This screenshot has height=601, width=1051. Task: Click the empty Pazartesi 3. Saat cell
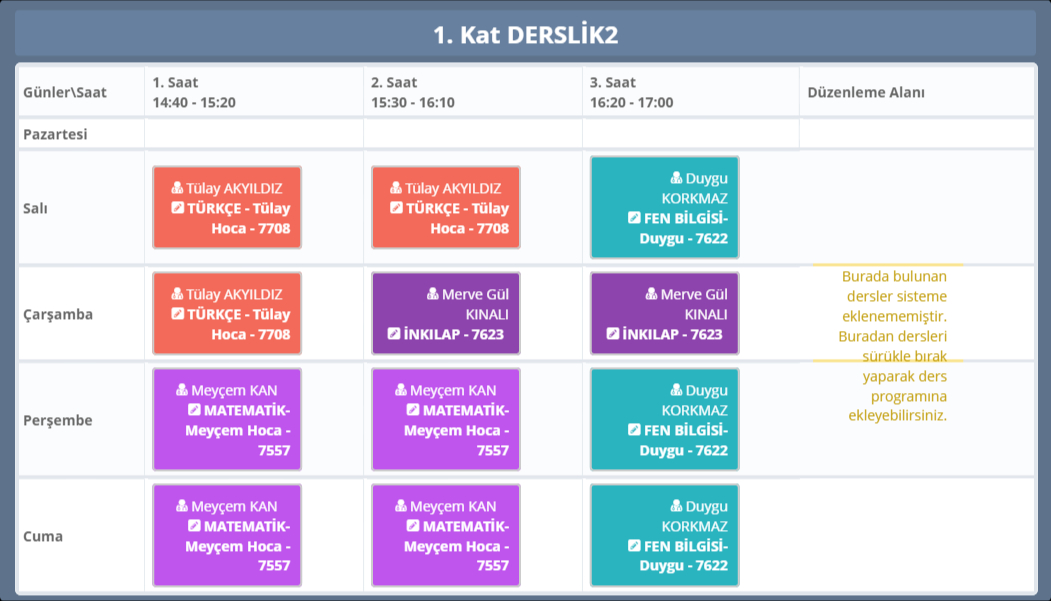tap(690, 134)
